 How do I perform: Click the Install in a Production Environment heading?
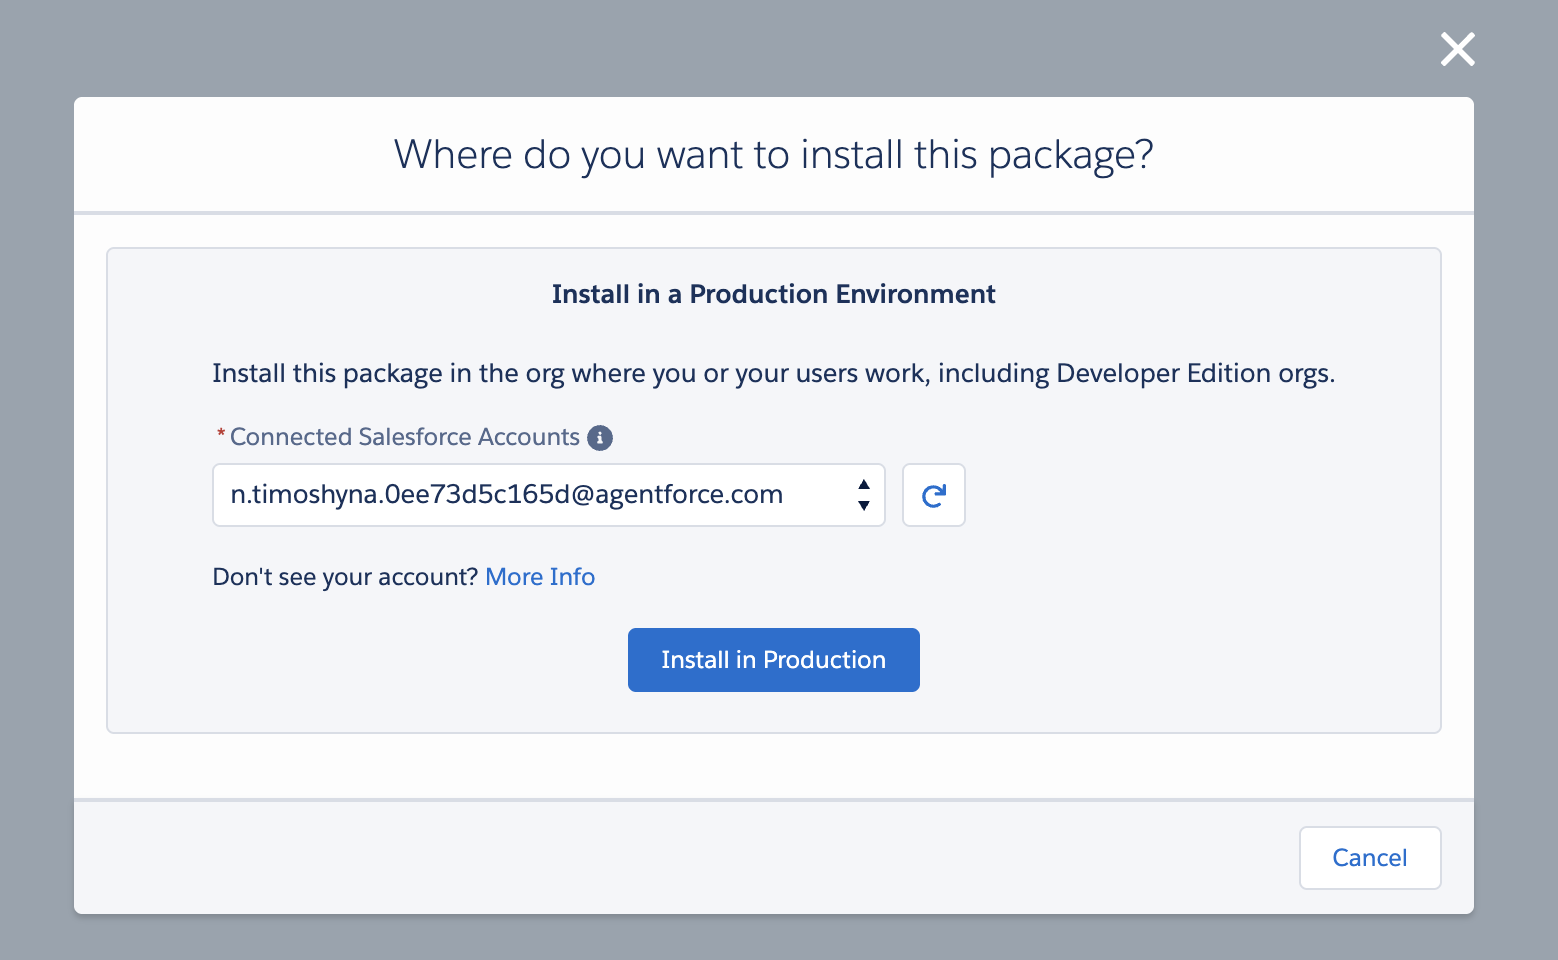[x=774, y=294]
